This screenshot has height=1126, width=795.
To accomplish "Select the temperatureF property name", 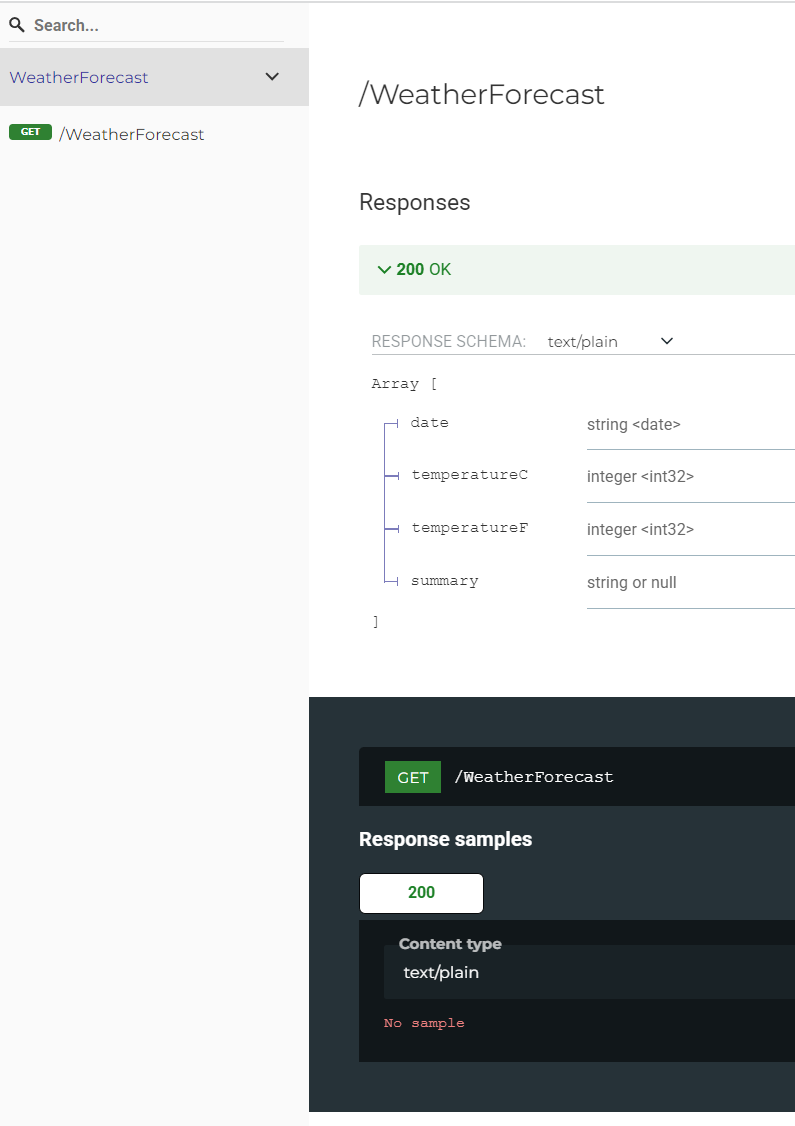I will coord(470,528).
